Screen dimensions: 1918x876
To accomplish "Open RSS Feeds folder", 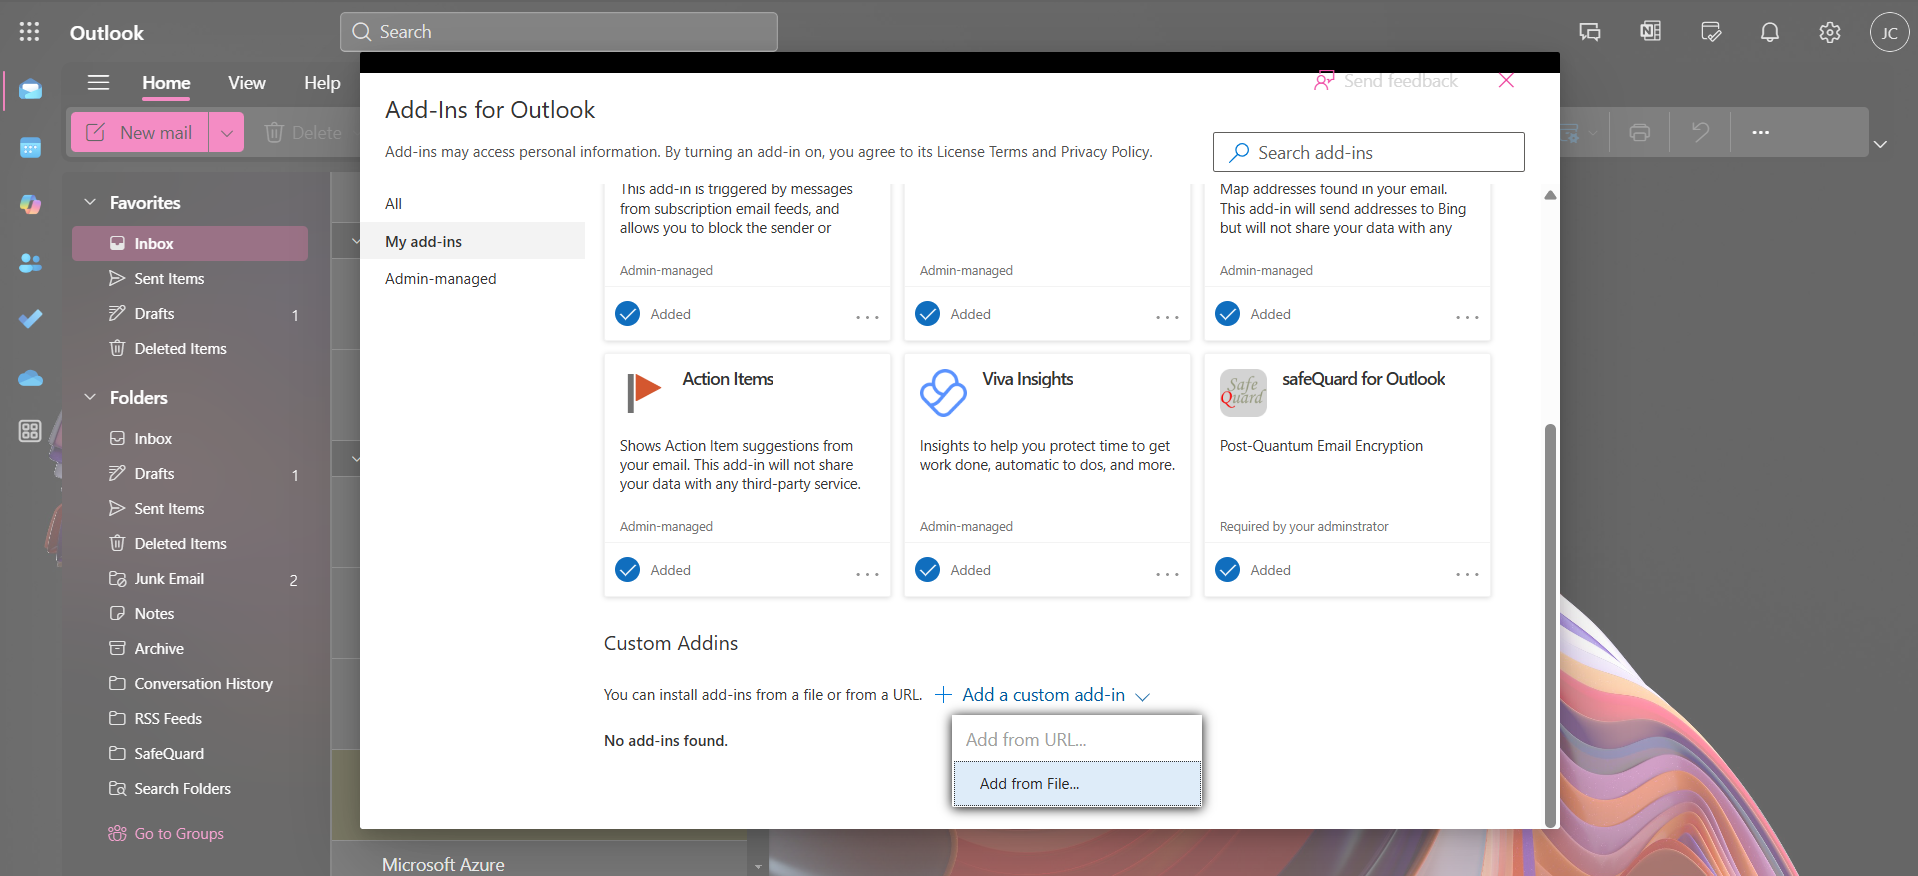I will click(x=190, y=718).
